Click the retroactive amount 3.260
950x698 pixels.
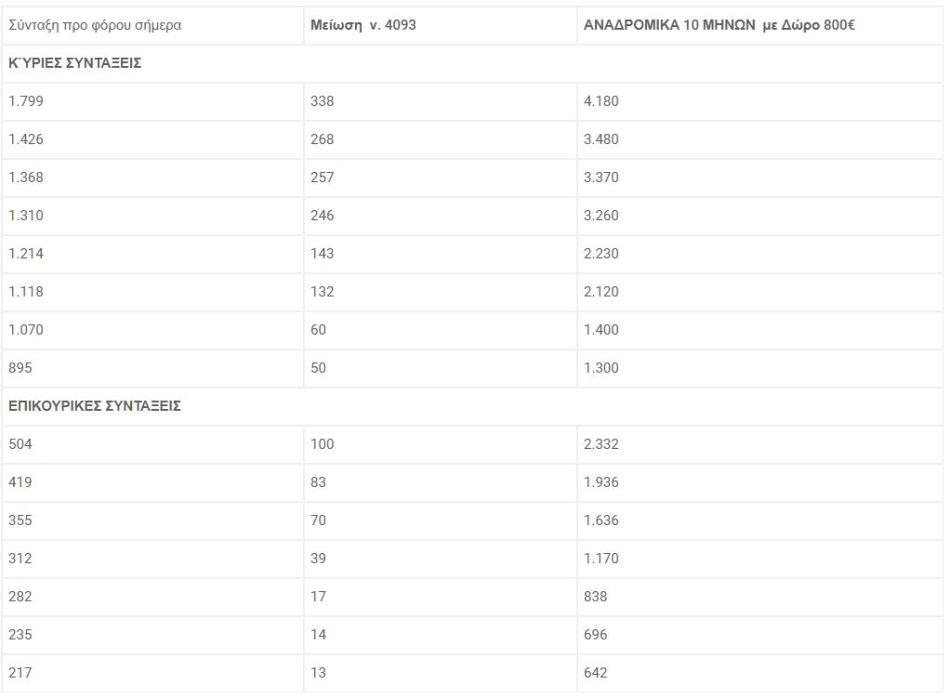click(x=760, y=216)
